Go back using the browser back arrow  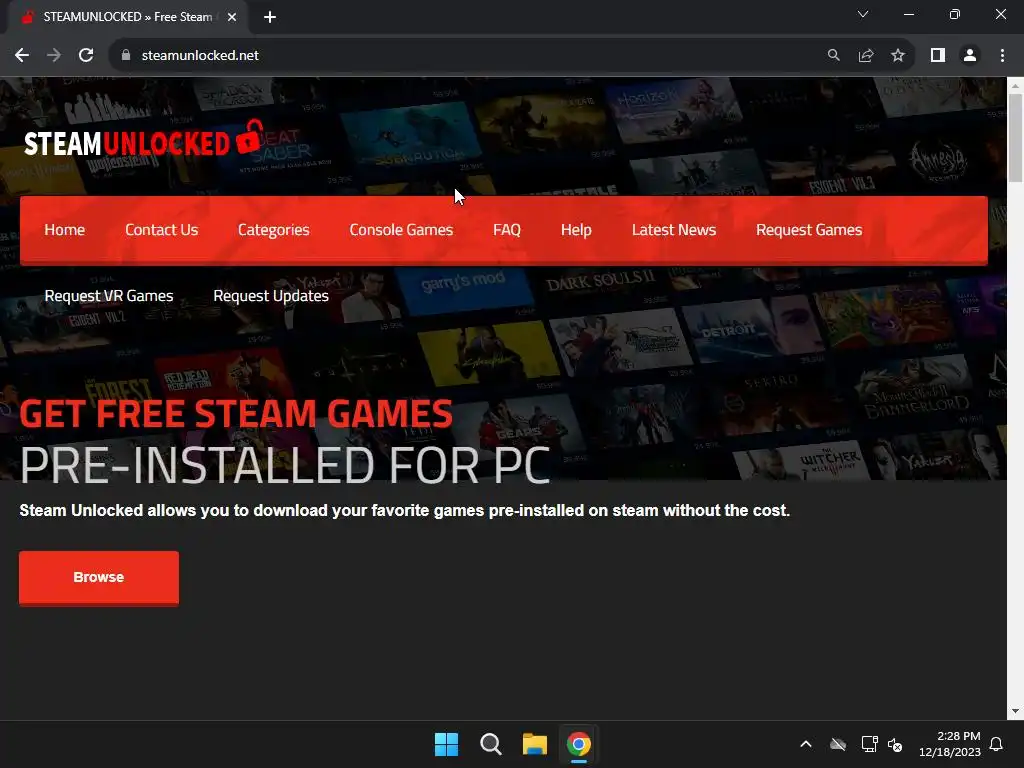click(22, 56)
